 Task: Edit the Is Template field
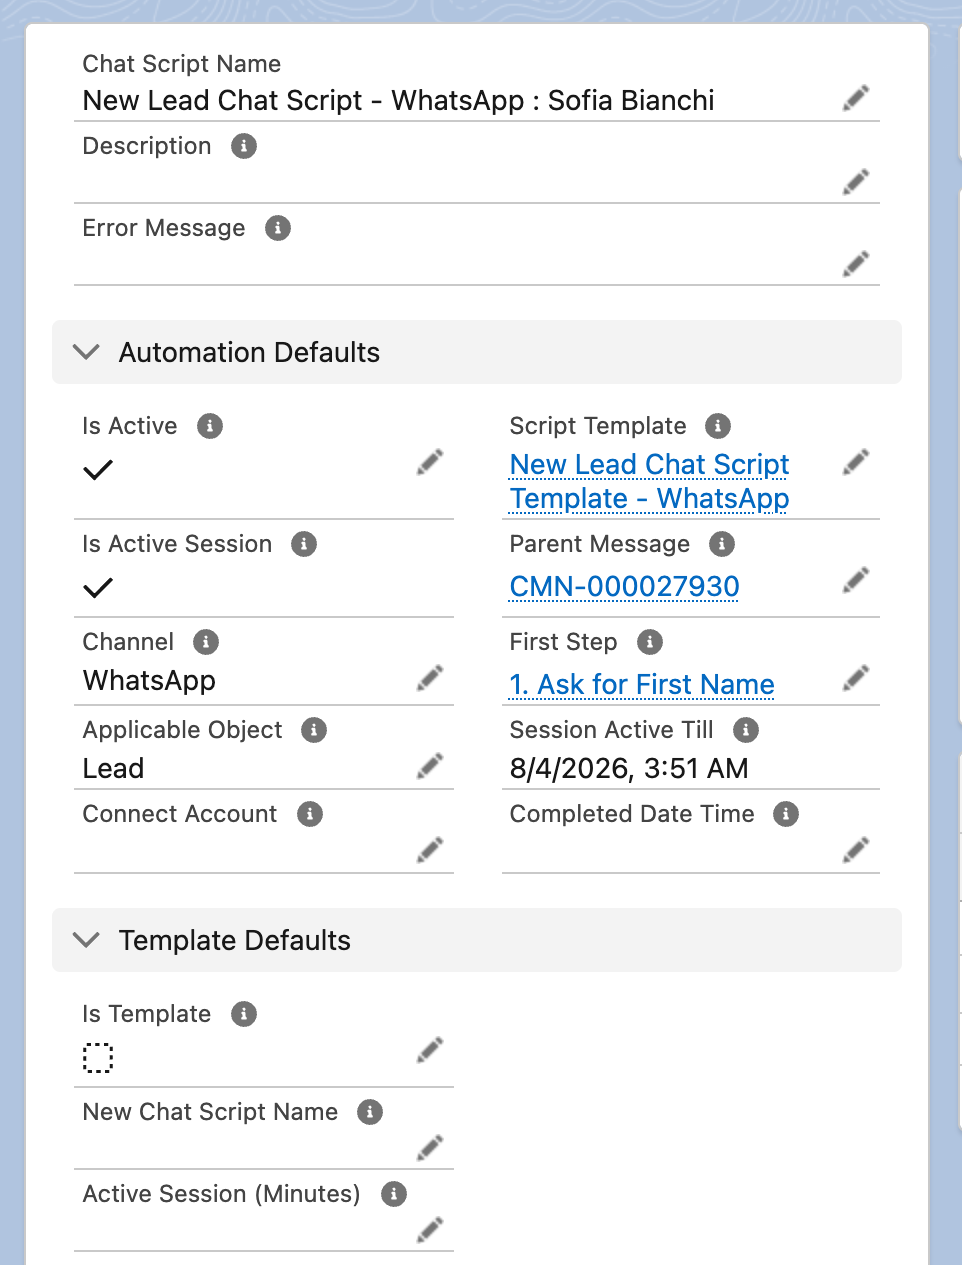(430, 1050)
